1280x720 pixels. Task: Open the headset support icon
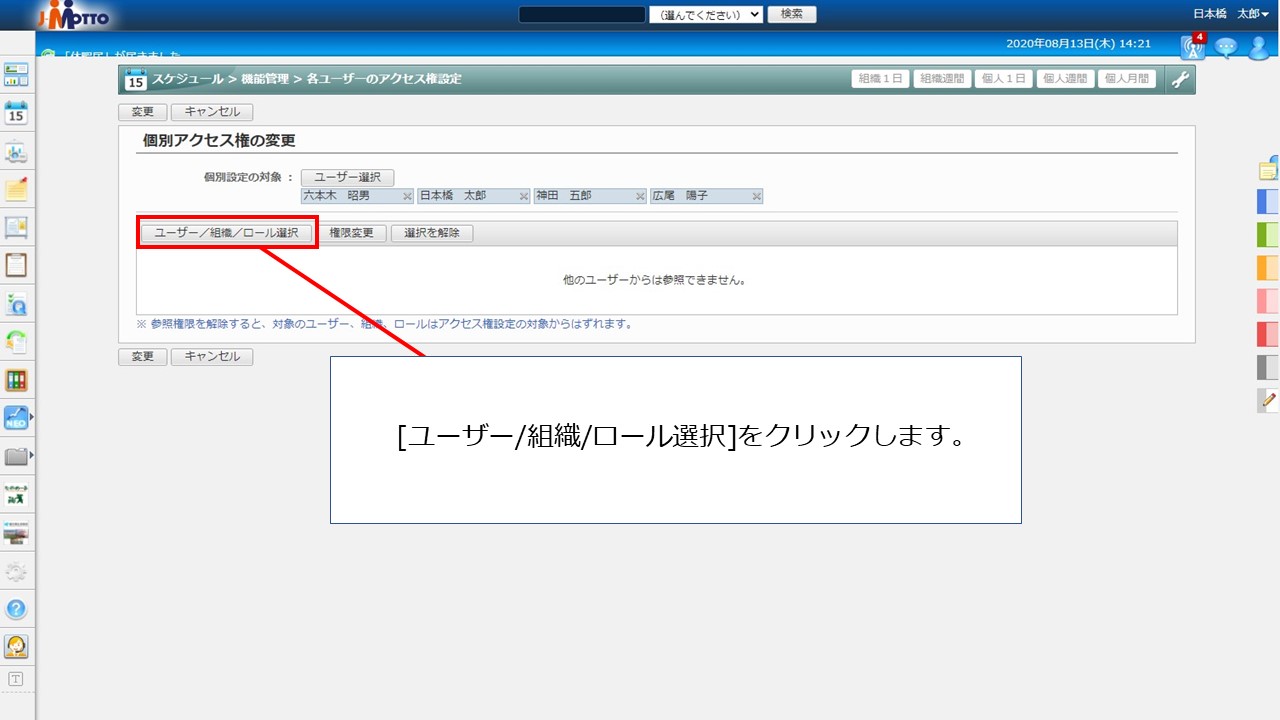click(16, 647)
